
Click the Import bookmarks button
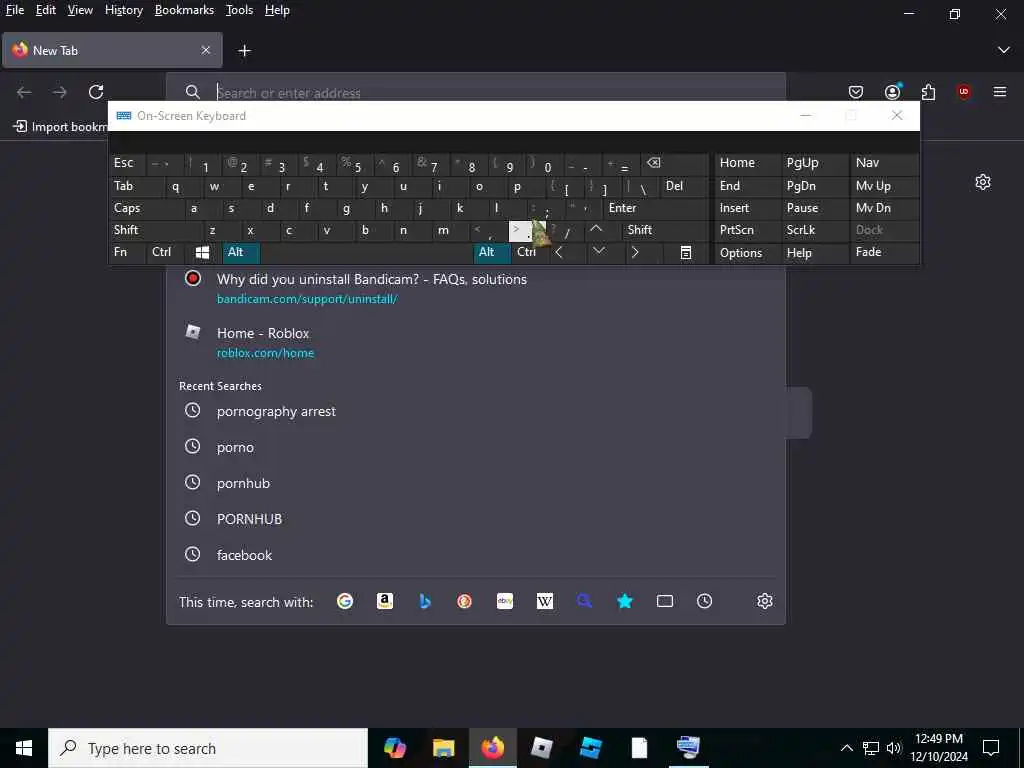tap(60, 127)
